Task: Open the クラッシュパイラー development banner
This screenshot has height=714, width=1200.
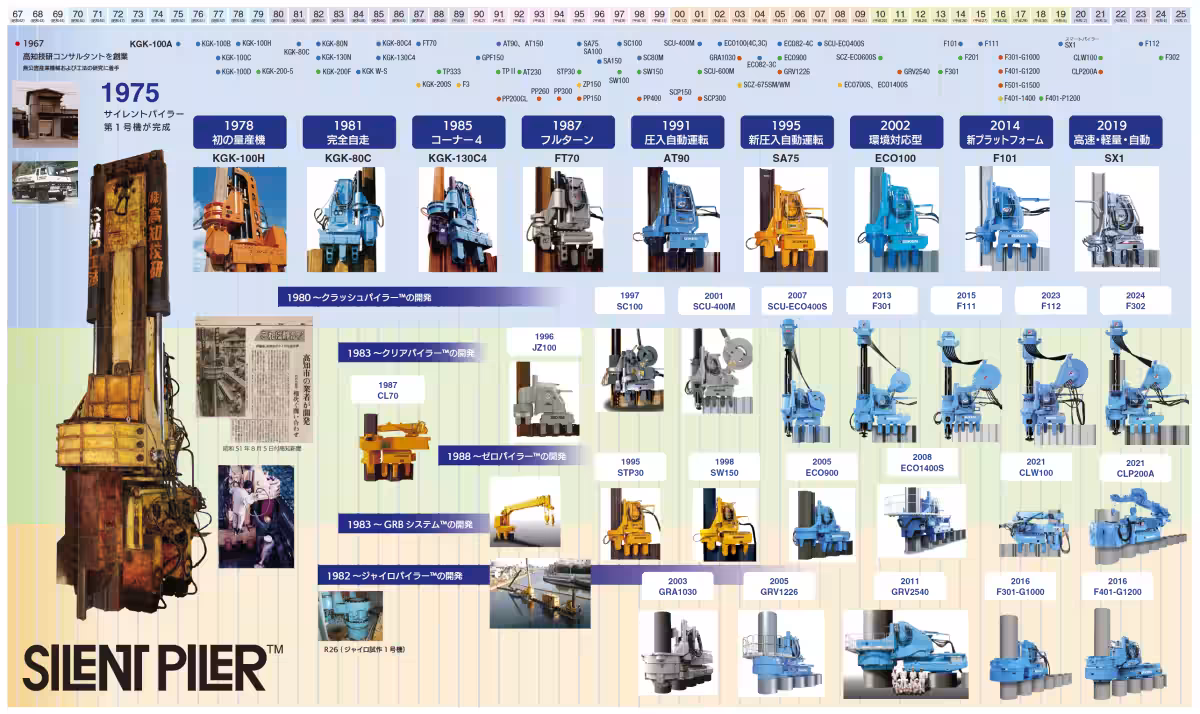Action: 425,297
